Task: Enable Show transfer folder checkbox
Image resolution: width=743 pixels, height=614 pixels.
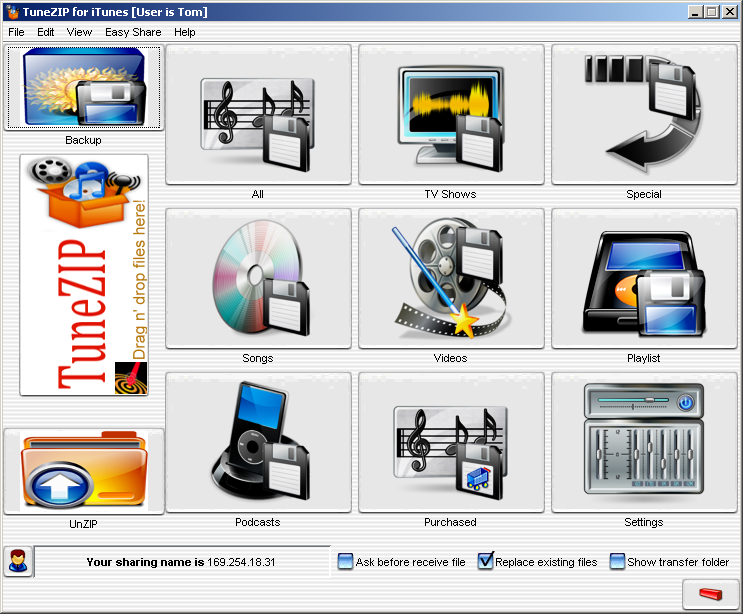Action: [617, 561]
